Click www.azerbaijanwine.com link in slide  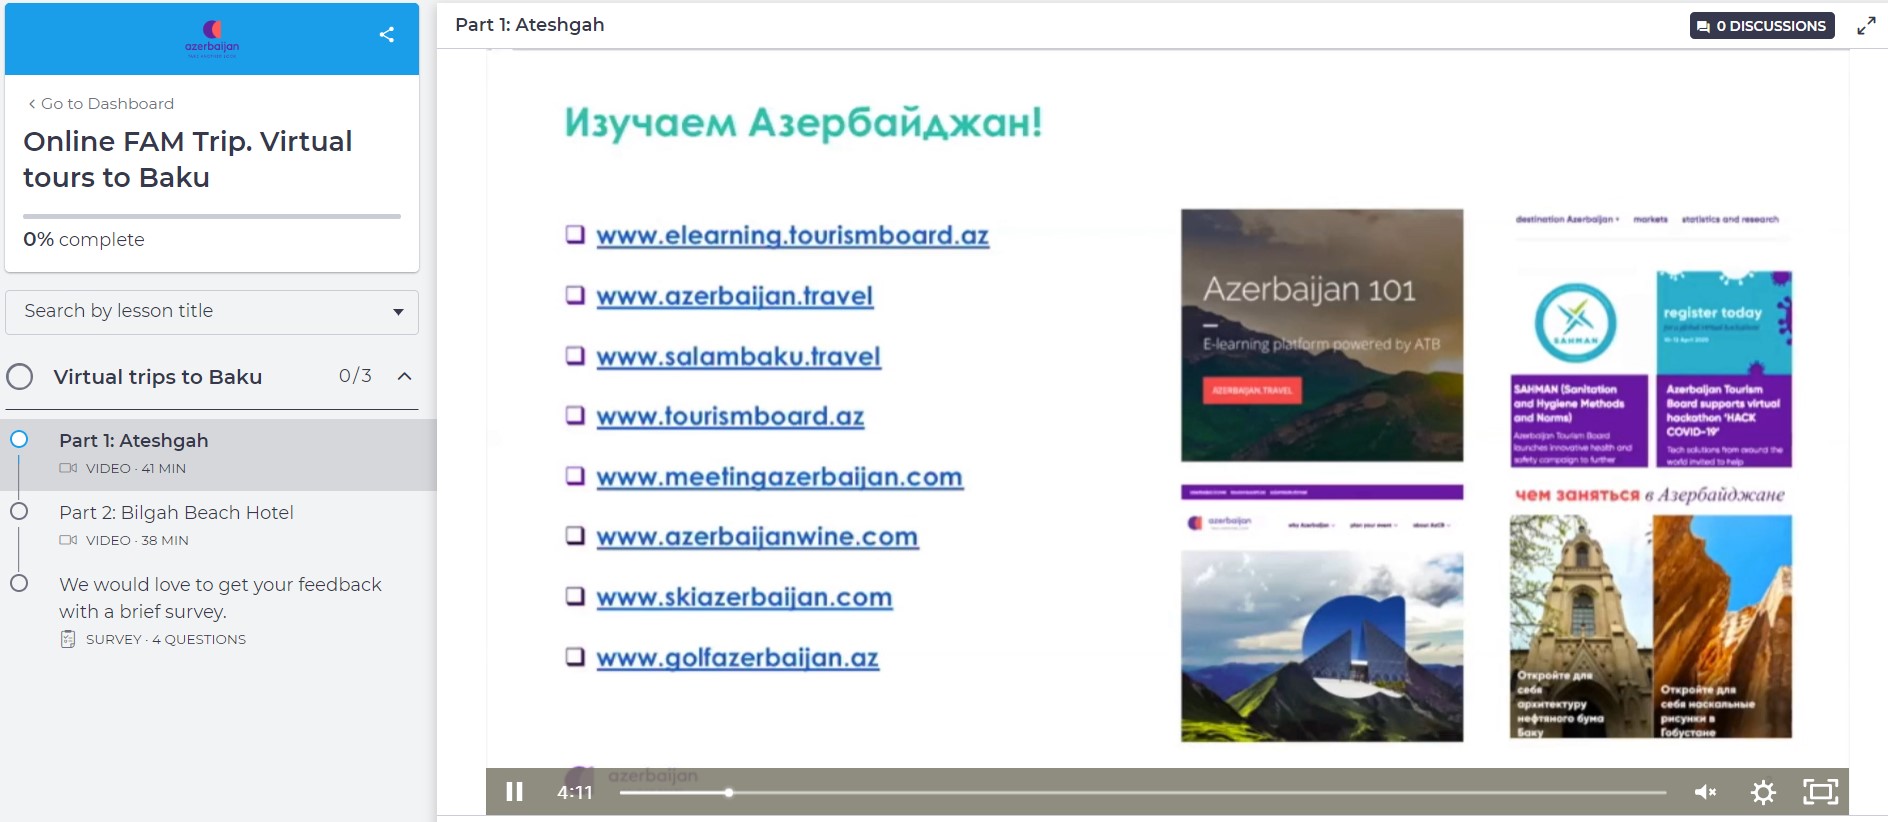coord(757,537)
